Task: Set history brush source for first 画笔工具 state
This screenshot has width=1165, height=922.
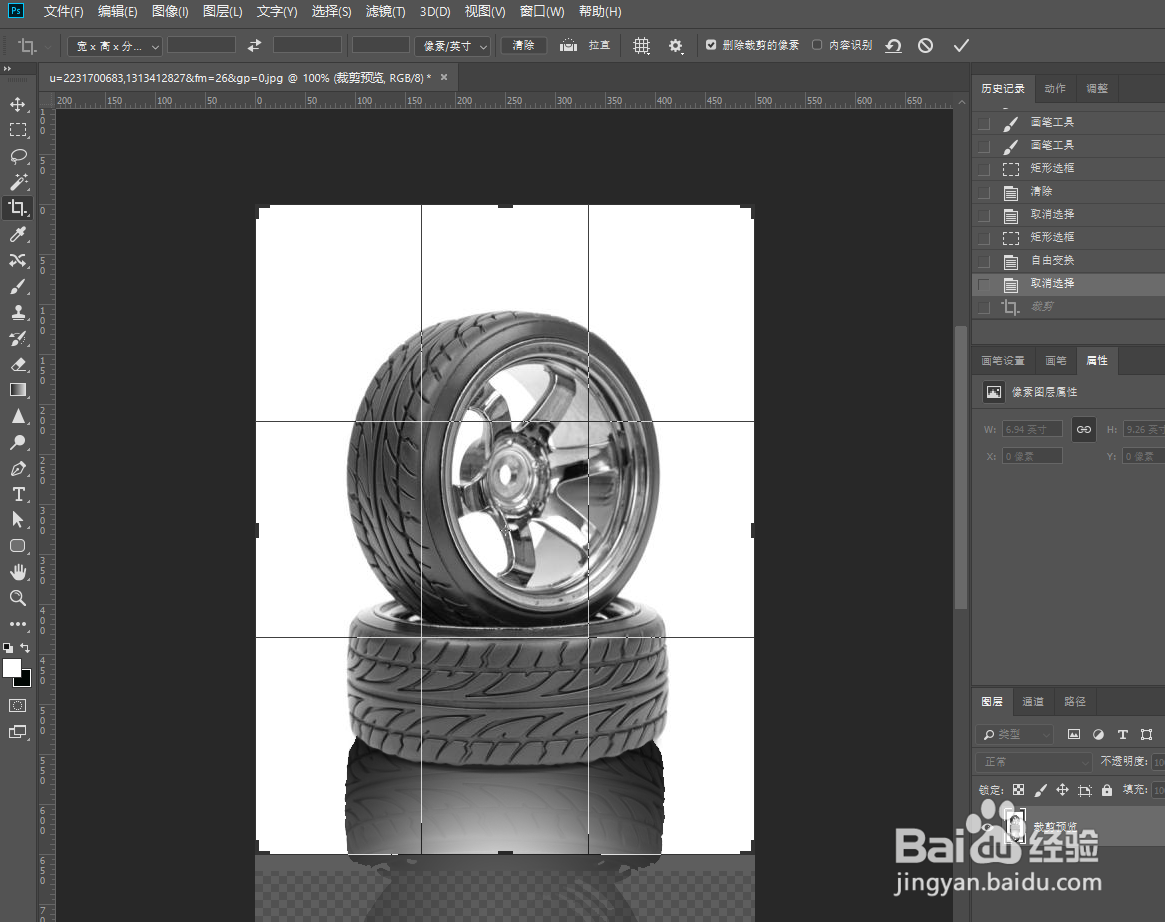Action: pos(984,123)
